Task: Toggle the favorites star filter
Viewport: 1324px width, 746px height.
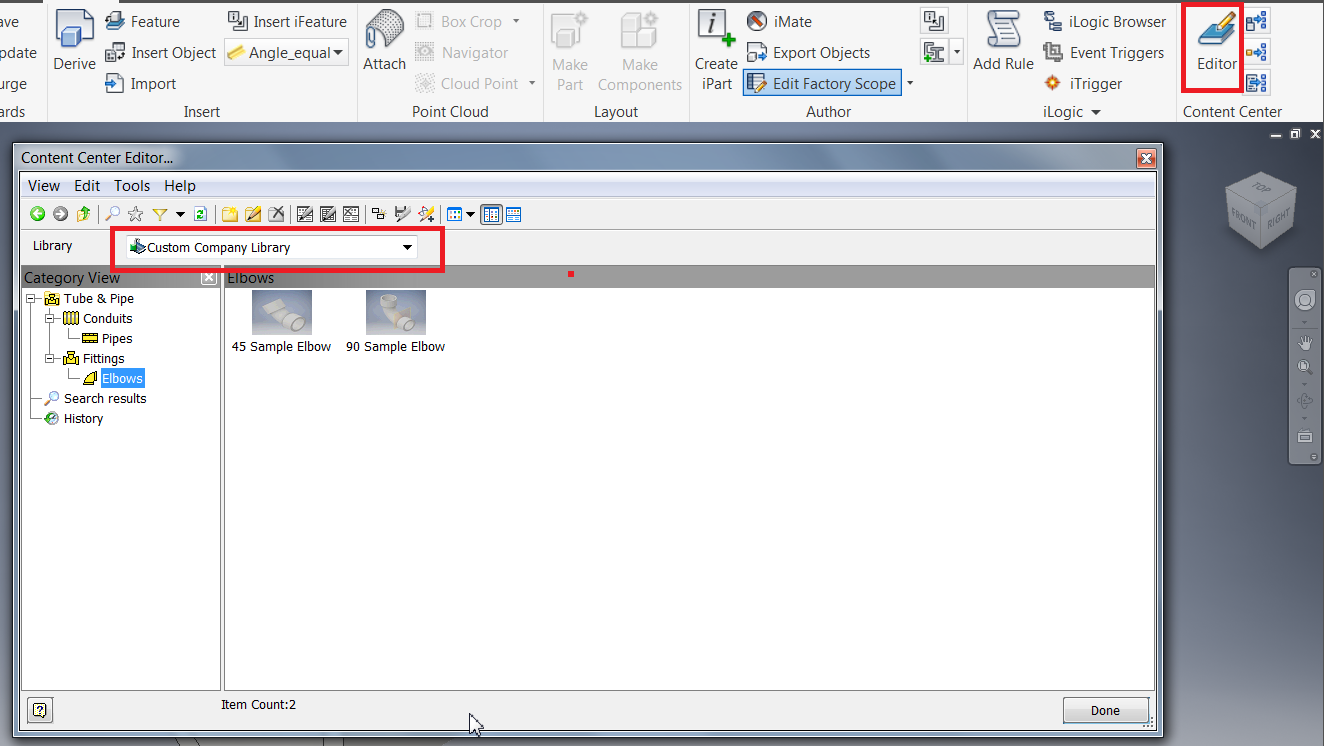Action: click(x=134, y=213)
